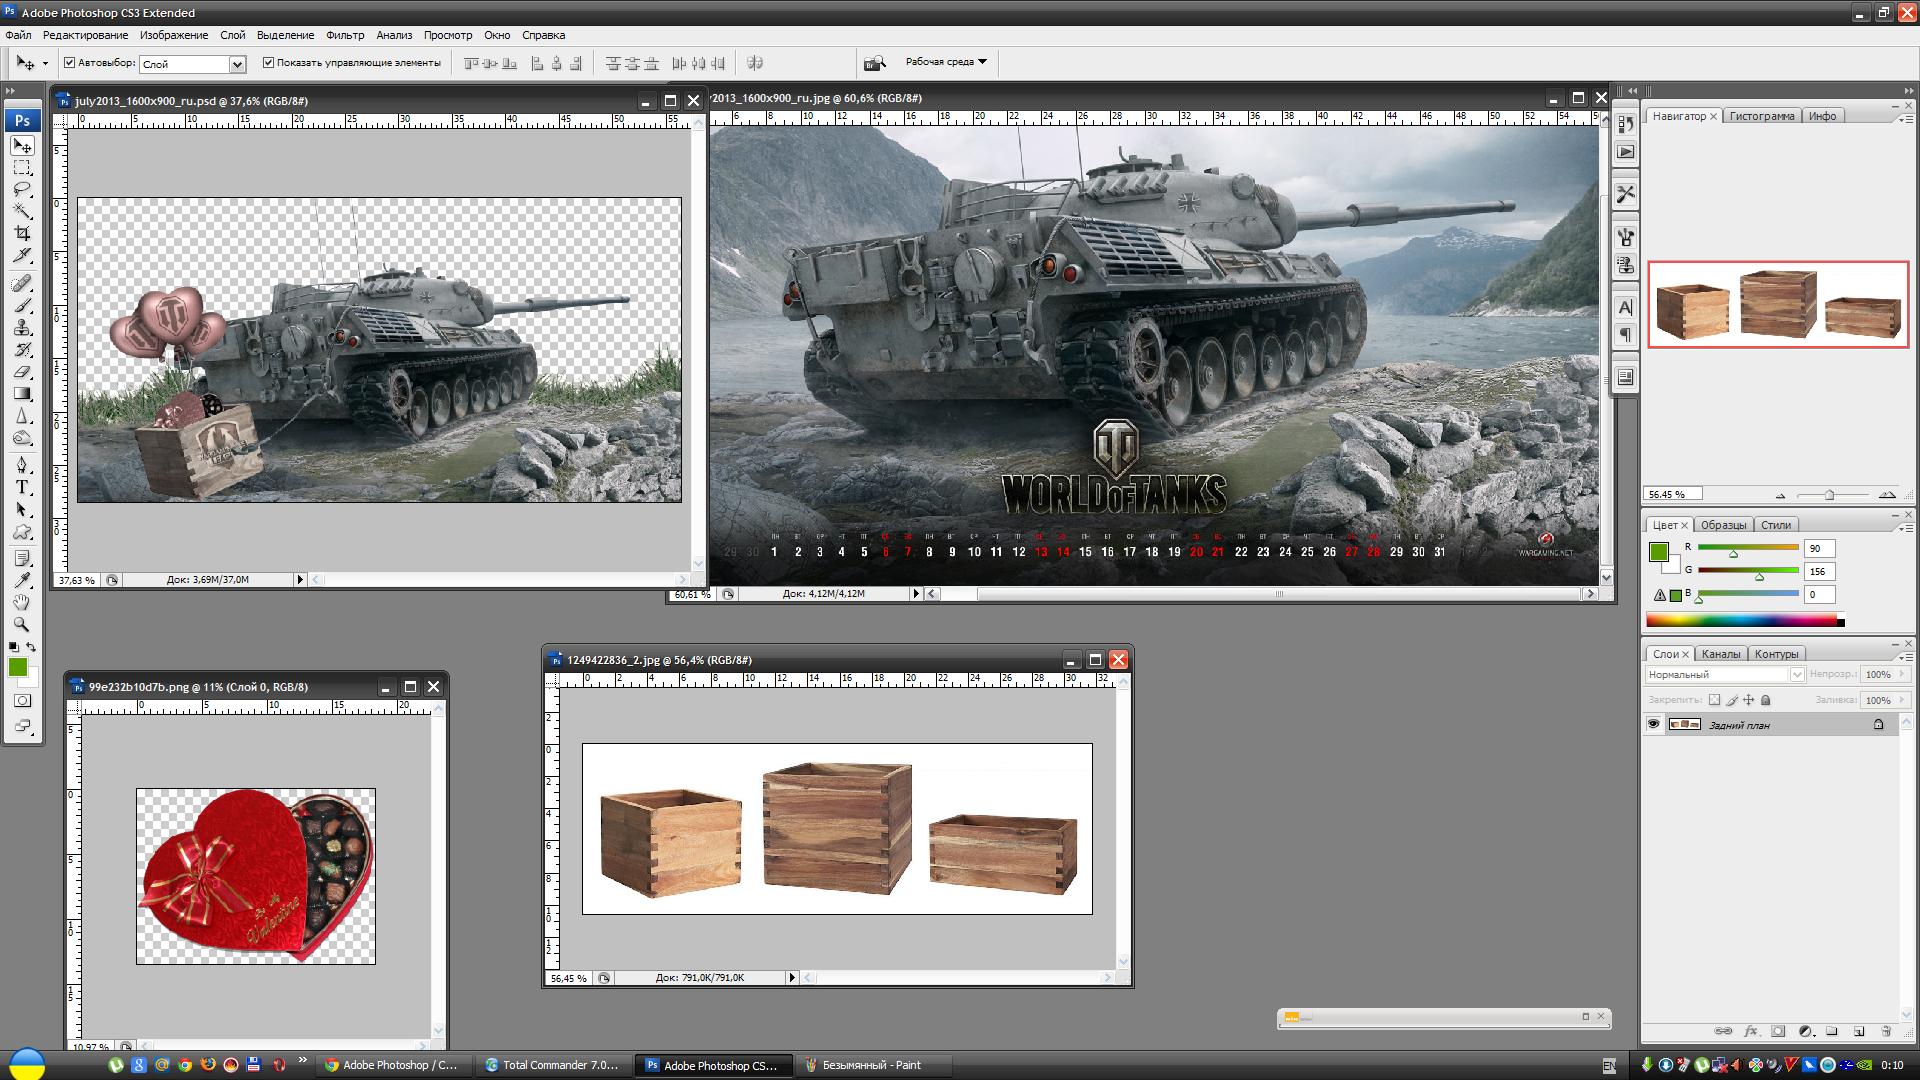
Task: Select the Clone Stamp tool
Action: pyautogui.click(x=22, y=328)
